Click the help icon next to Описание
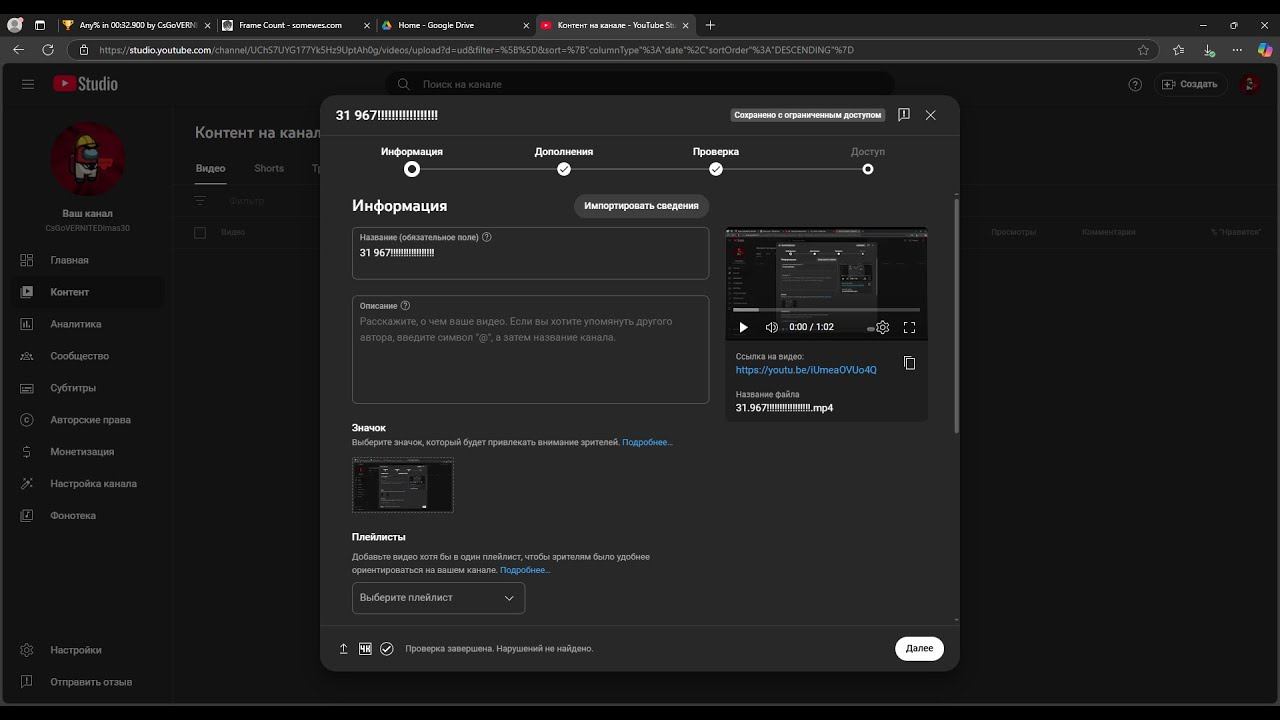The image size is (1280, 720). coord(405,306)
